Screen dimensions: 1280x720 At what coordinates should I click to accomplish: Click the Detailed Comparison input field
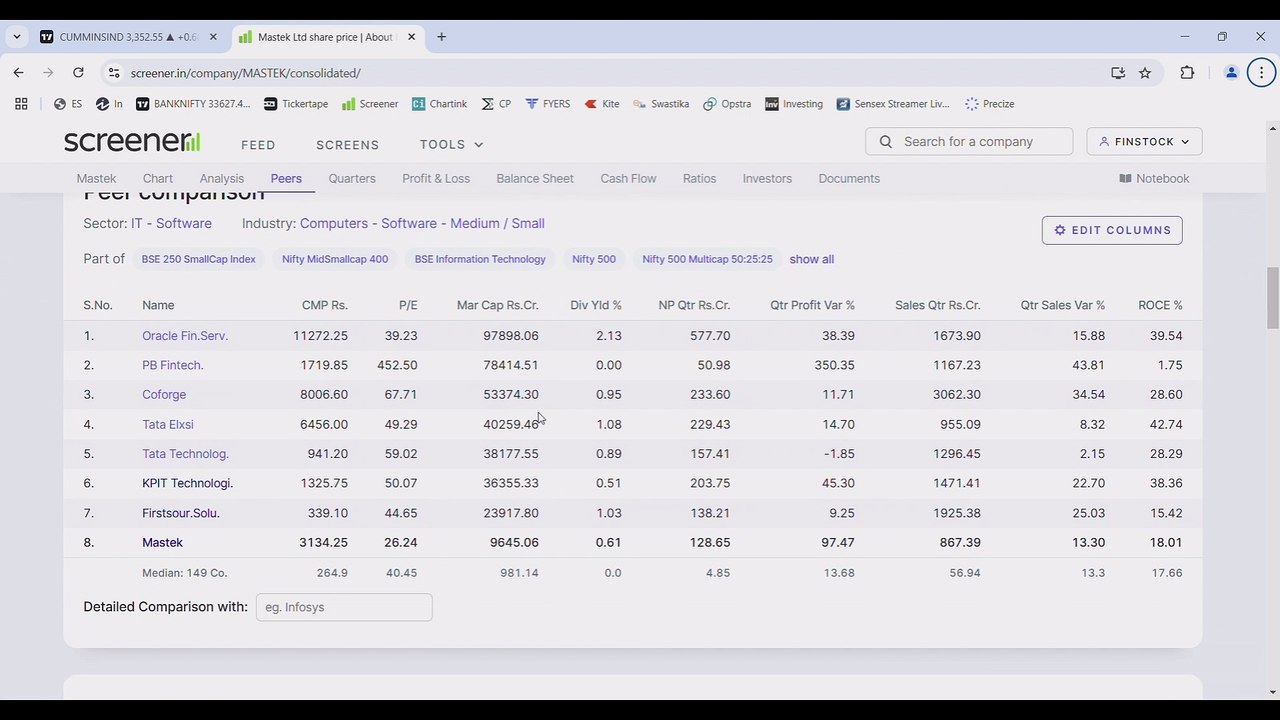coord(344,607)
